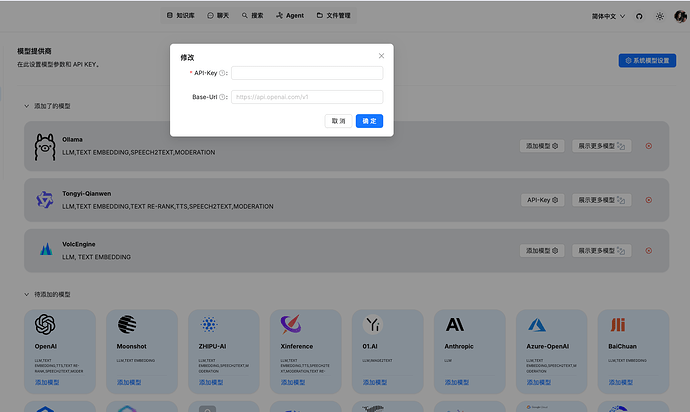Click VolcEngine's LLM, TEXT EMBEDDING text
The height and width of the screenshot is (412, 690).
[x=96, y=257]
